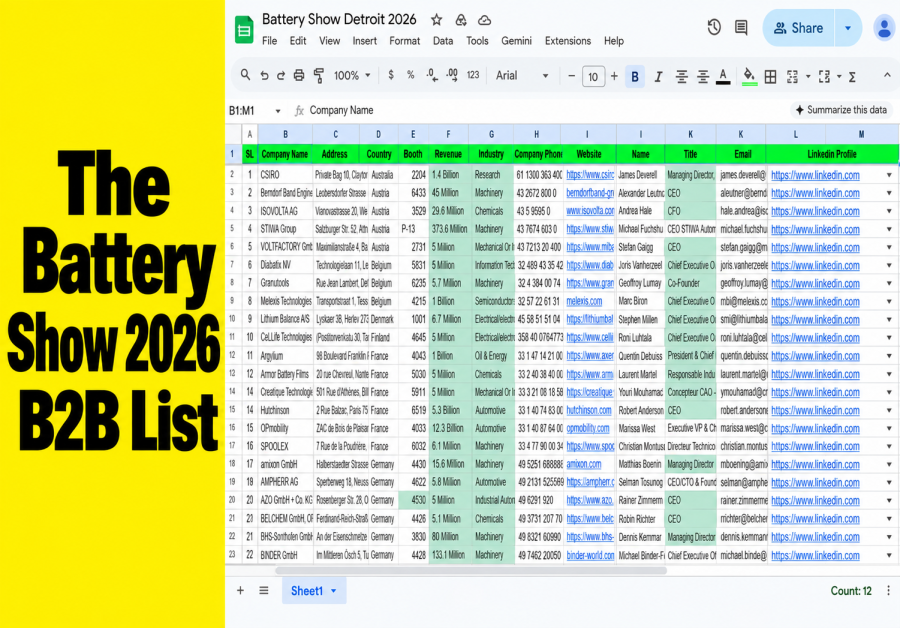Open horizontal align option

[x=681, y=76]
